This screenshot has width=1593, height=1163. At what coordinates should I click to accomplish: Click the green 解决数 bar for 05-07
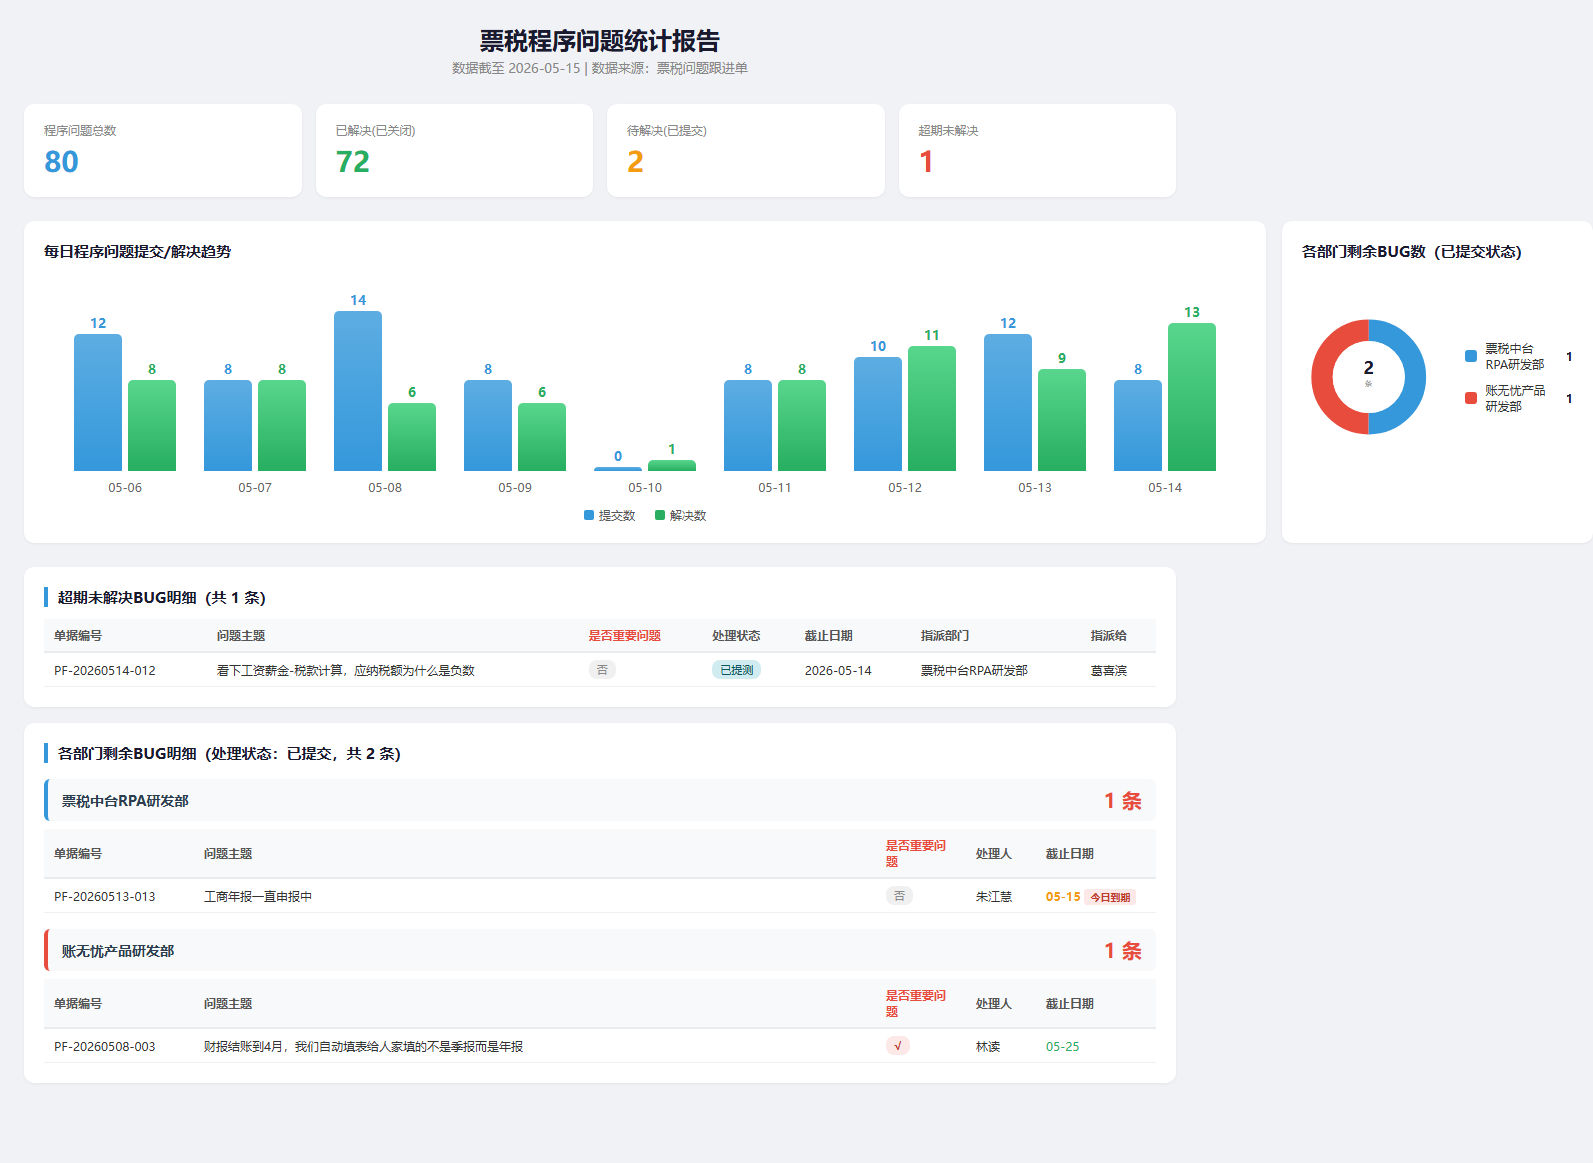tap(282, 425)
